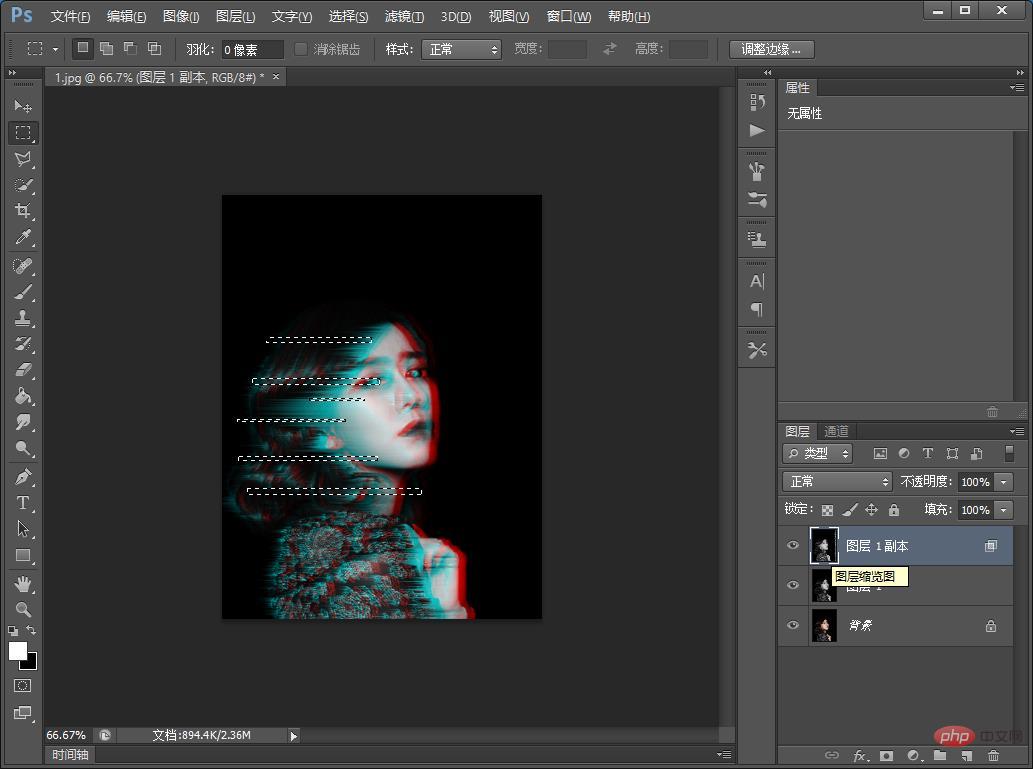
Task: Select the Pen tool
Action: point(23,476)
